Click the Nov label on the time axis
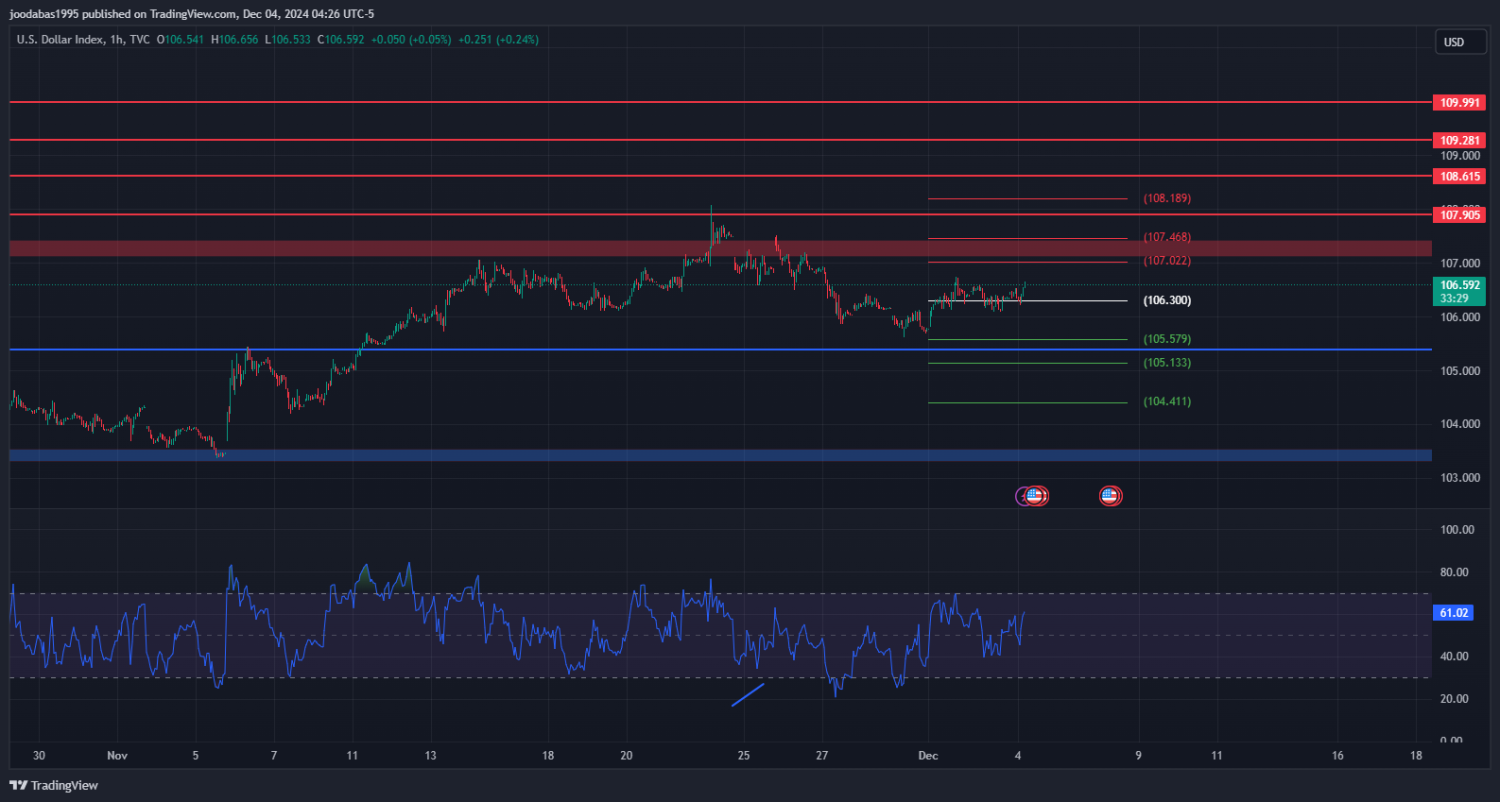 pos(117,755)
